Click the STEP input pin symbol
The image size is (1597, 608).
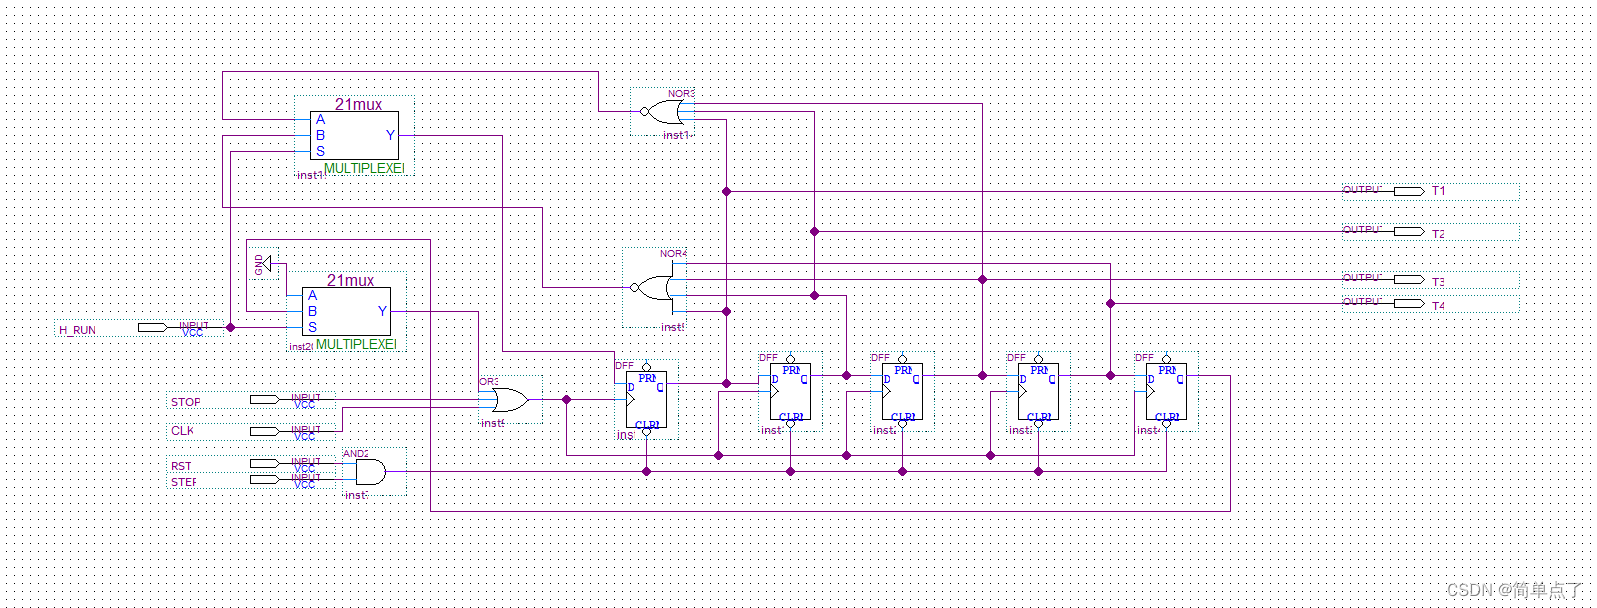pos(264,479)
